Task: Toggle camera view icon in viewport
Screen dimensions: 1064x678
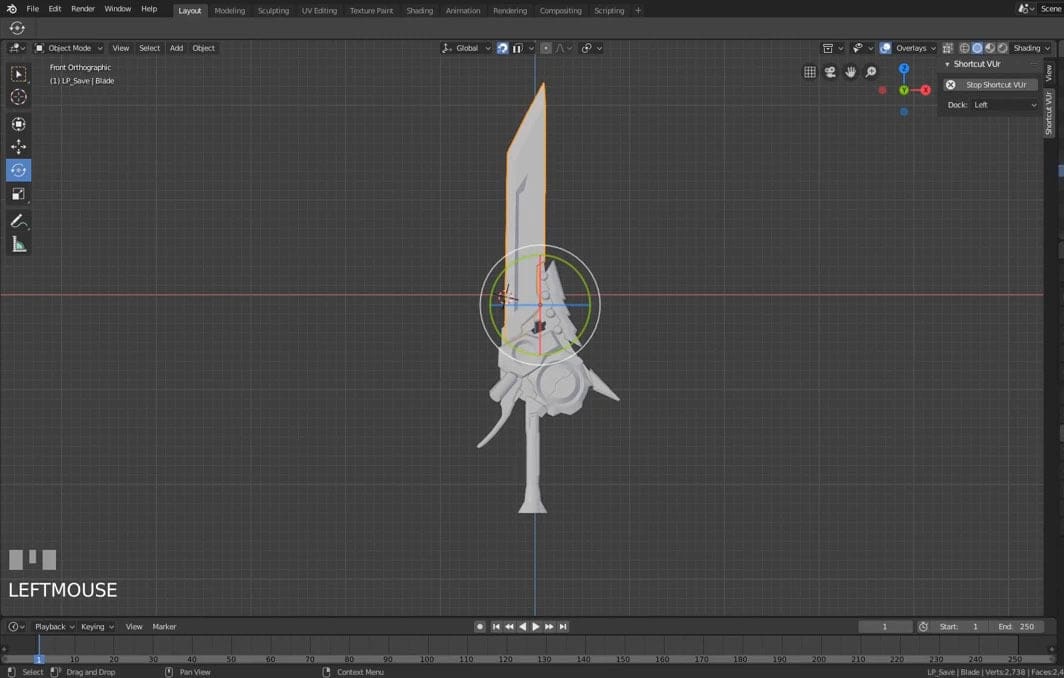Action: [830, 72]
